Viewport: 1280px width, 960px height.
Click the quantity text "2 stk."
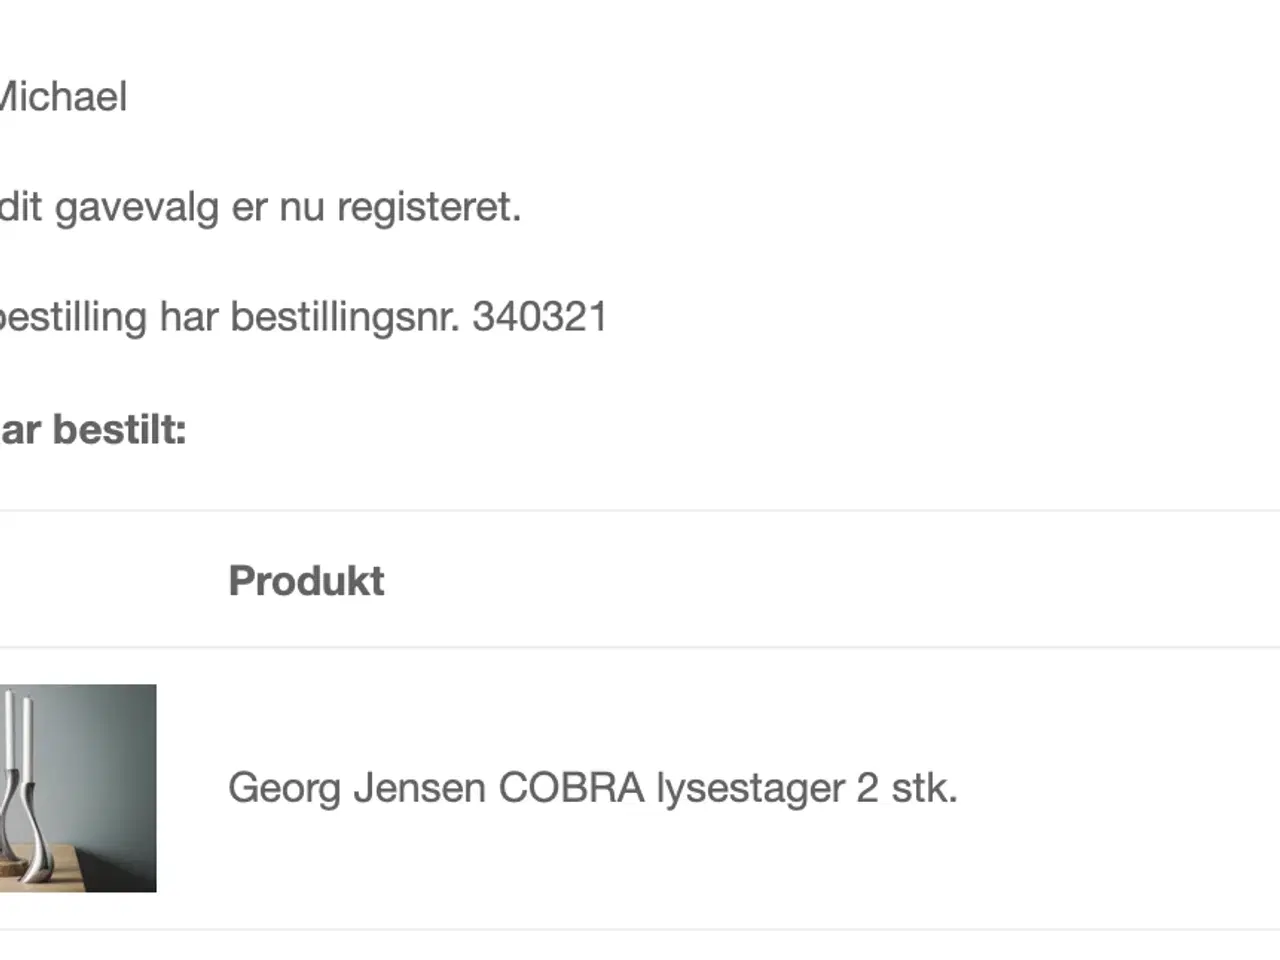907,788
